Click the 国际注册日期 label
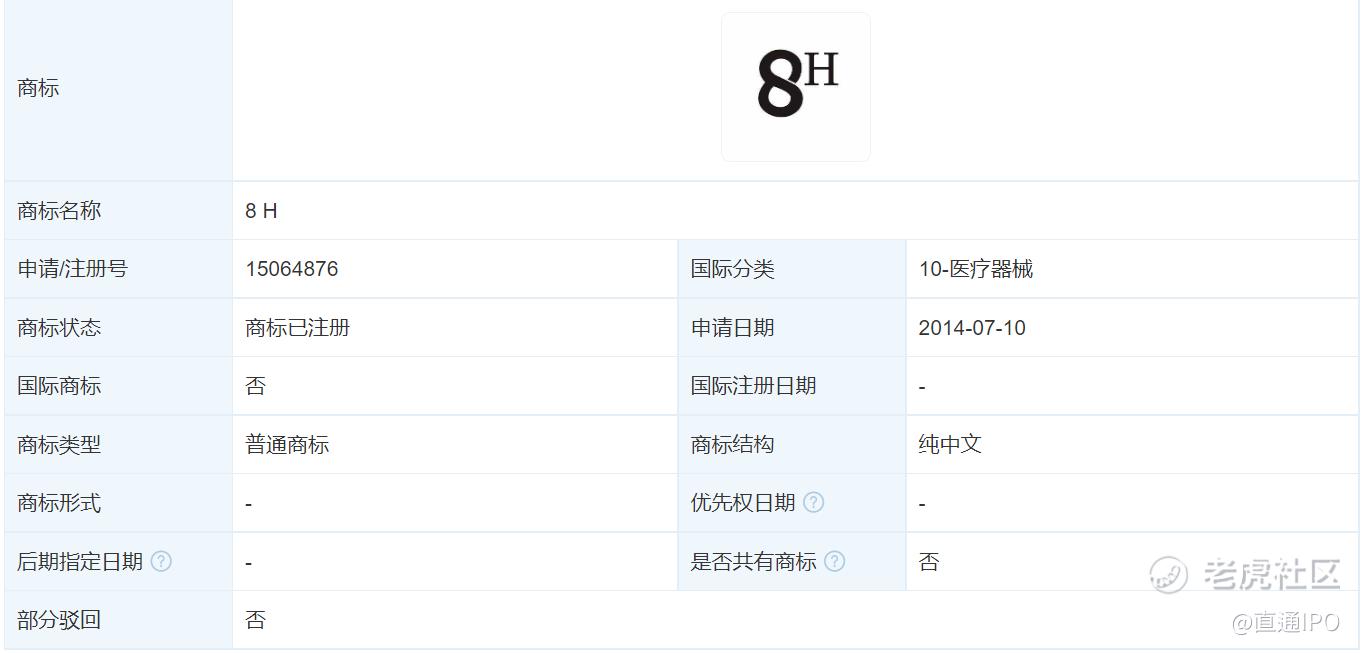The height and width of the screenshot is (653, 1367). click(754, 386)
